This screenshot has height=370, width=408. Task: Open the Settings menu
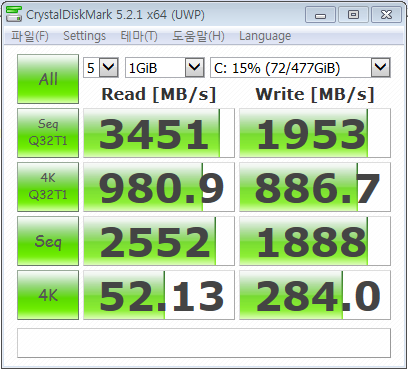84,36
